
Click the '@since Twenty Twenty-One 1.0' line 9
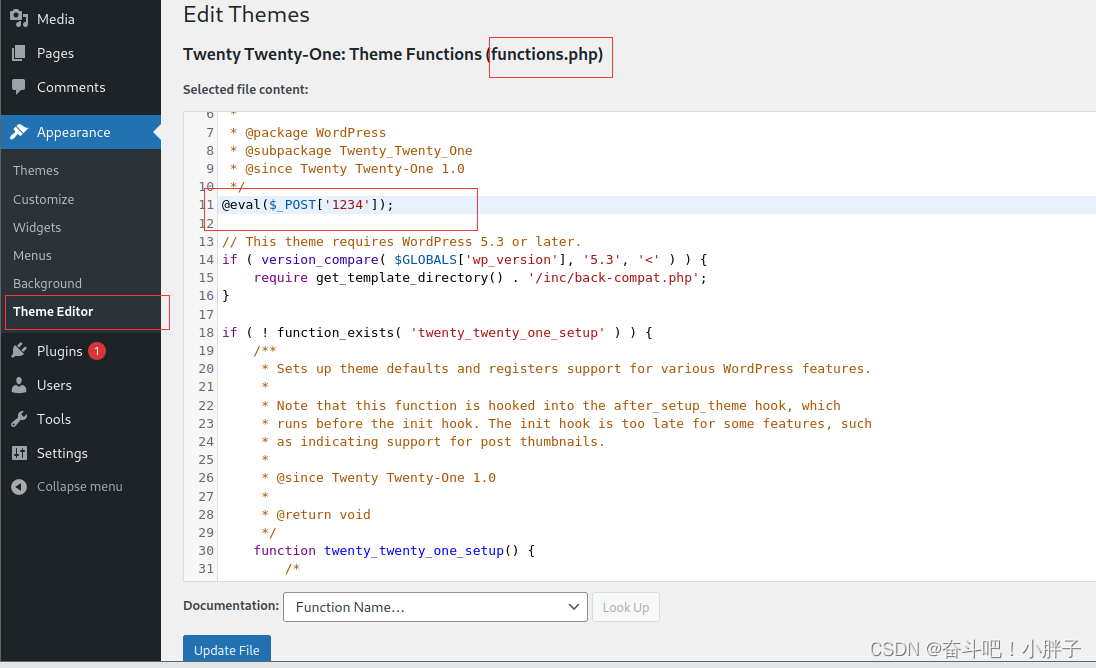coord(347,169)
